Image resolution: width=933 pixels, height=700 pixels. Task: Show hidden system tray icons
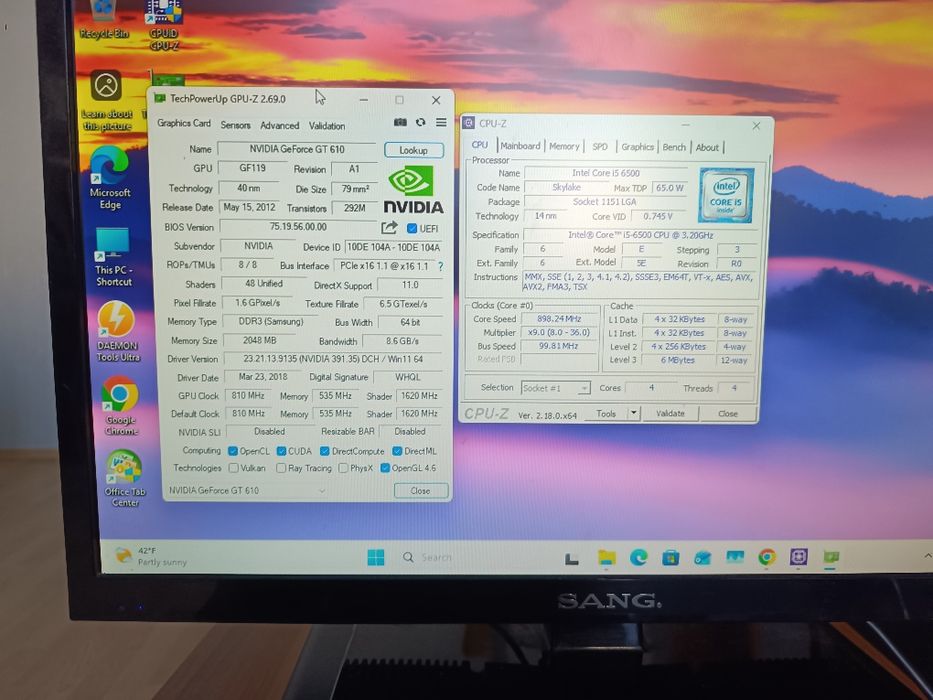point(926,556)
